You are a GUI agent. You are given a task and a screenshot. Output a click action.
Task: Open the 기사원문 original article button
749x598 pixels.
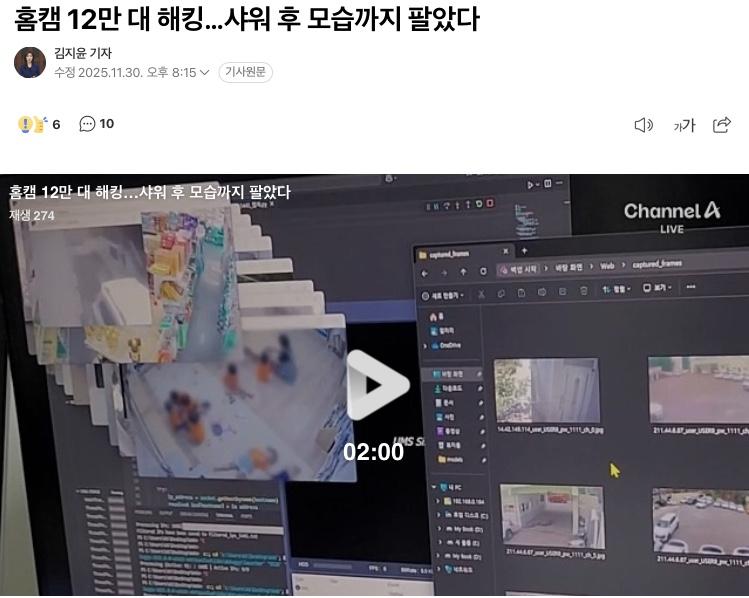point(245,72)
